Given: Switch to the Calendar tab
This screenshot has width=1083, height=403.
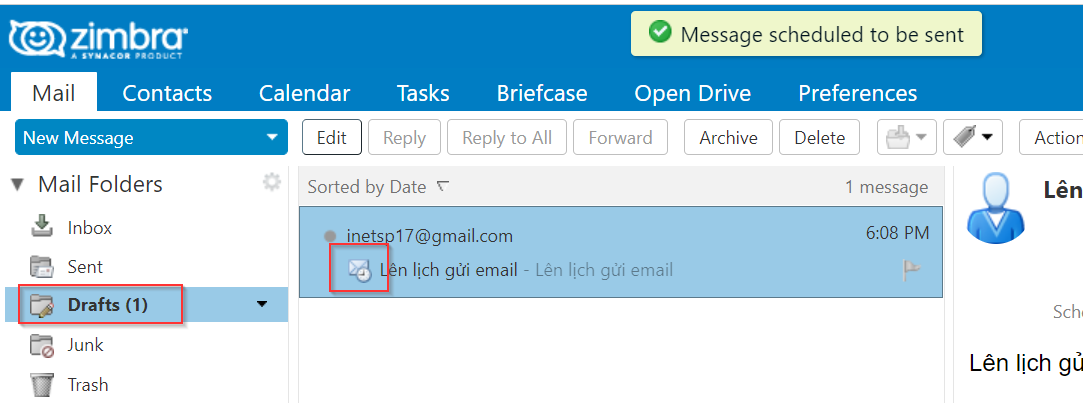Looking at the screenshot, I should click(305, 93).
